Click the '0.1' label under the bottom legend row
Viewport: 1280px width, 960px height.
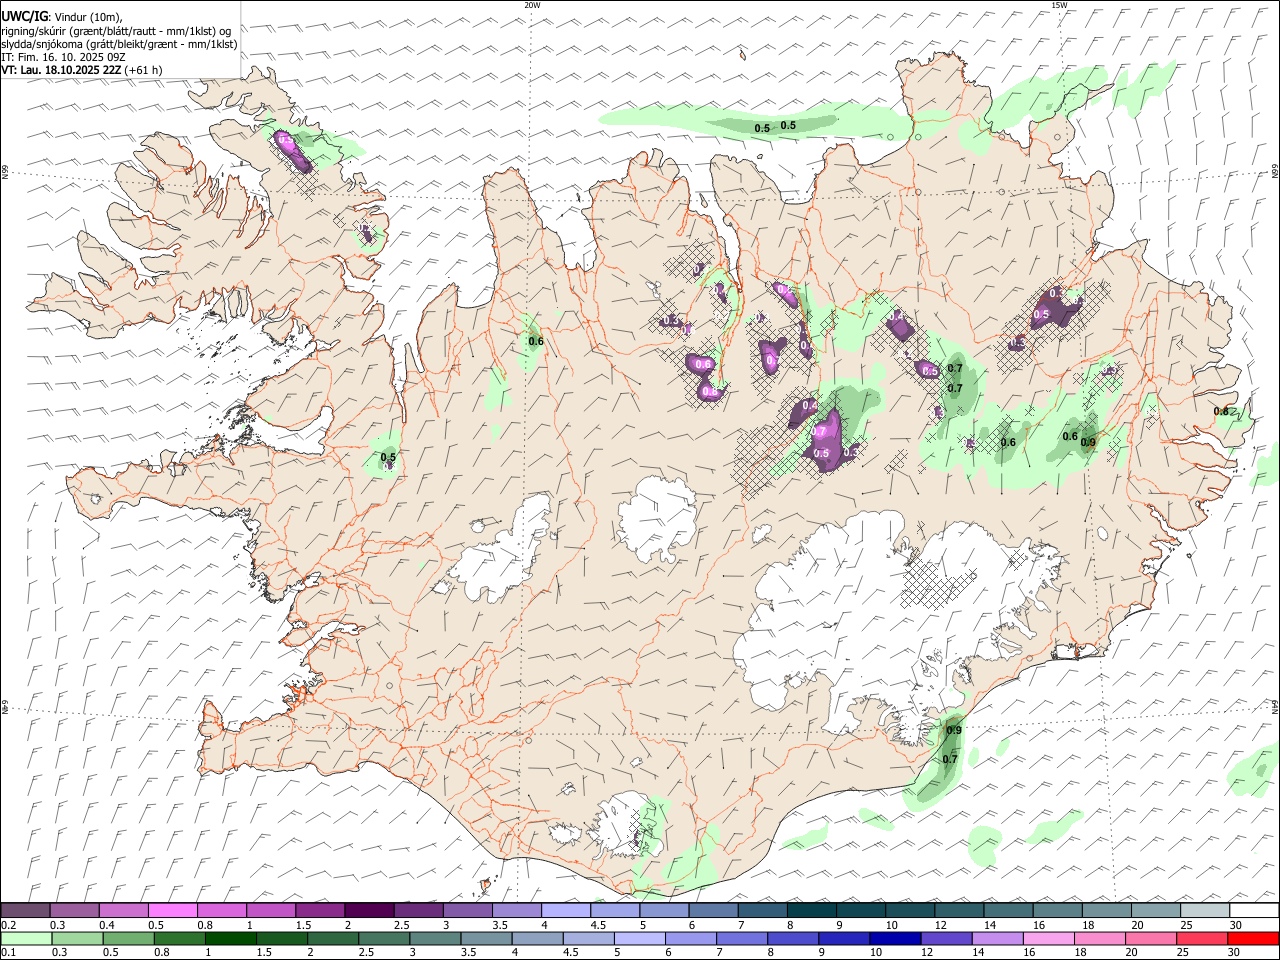(x=9, y=952)
